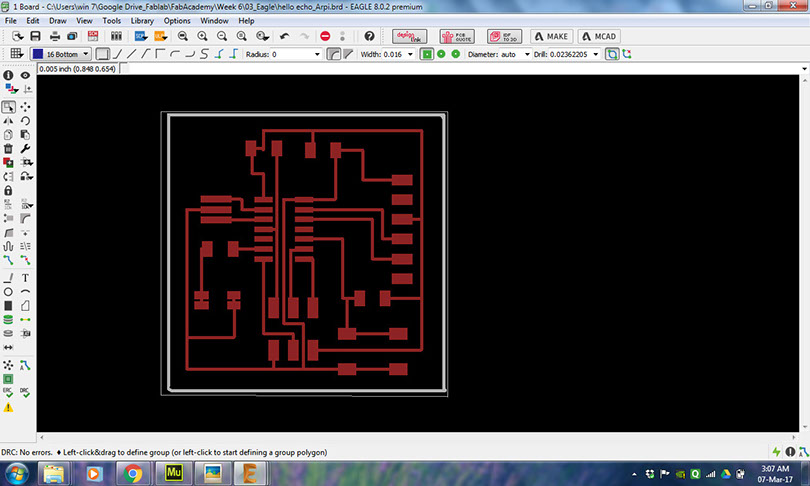
Task: Expand the Drill size dropdown
Action: click(596, 54)
